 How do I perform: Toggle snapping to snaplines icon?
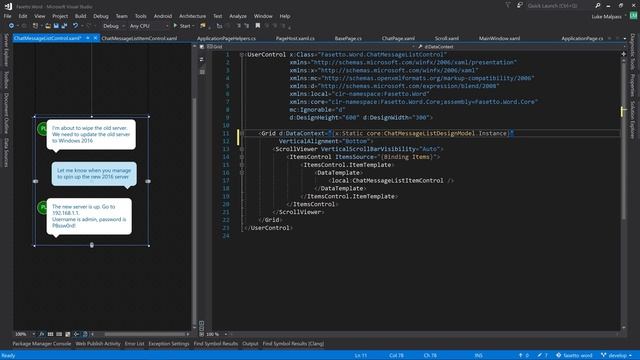(76, 334)
